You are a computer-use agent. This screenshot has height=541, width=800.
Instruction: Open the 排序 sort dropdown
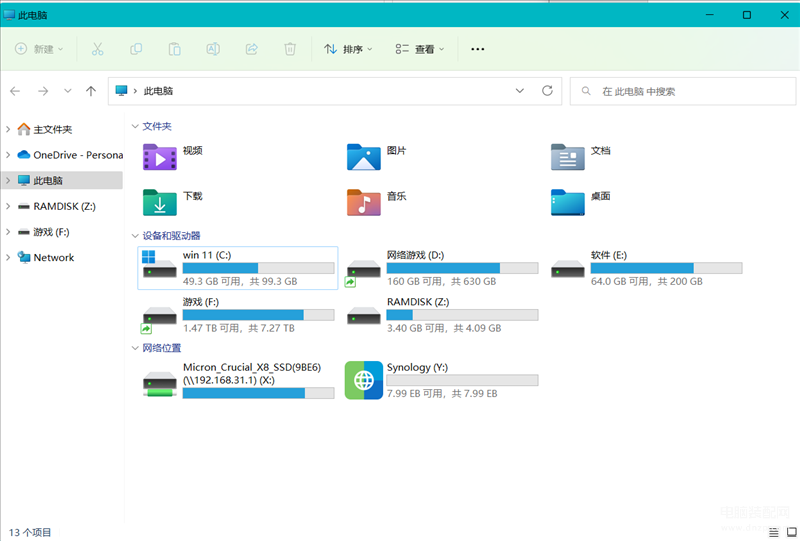click(x=348, y=49)
